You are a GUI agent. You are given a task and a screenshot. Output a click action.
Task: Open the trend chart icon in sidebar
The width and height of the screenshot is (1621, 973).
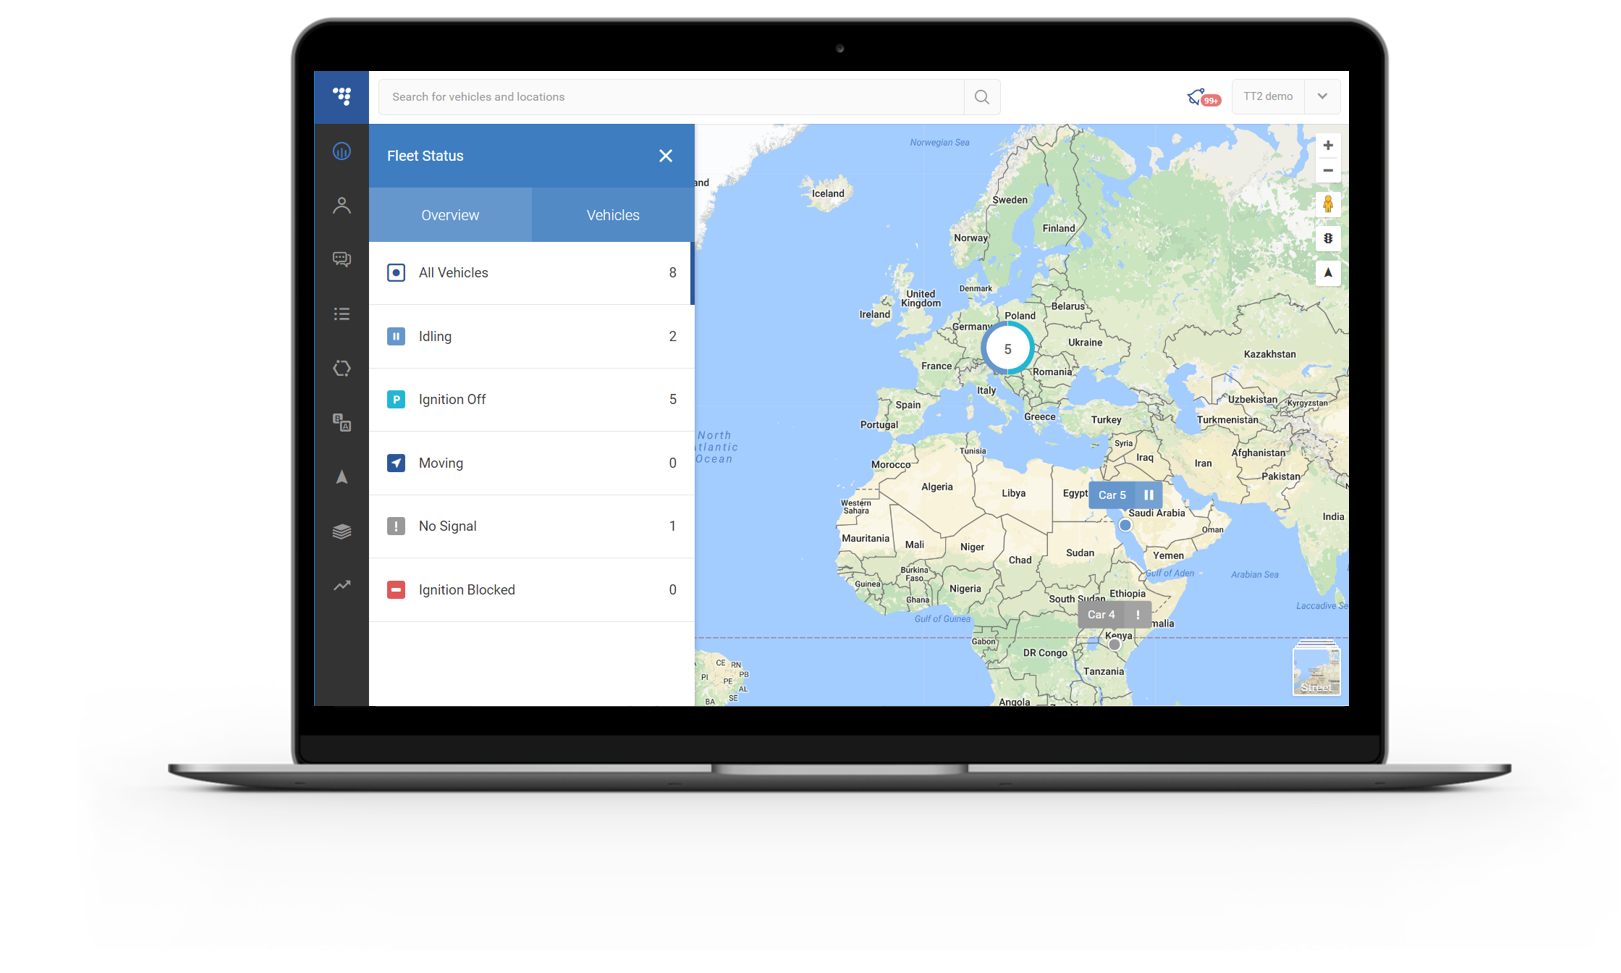point(342,585)
